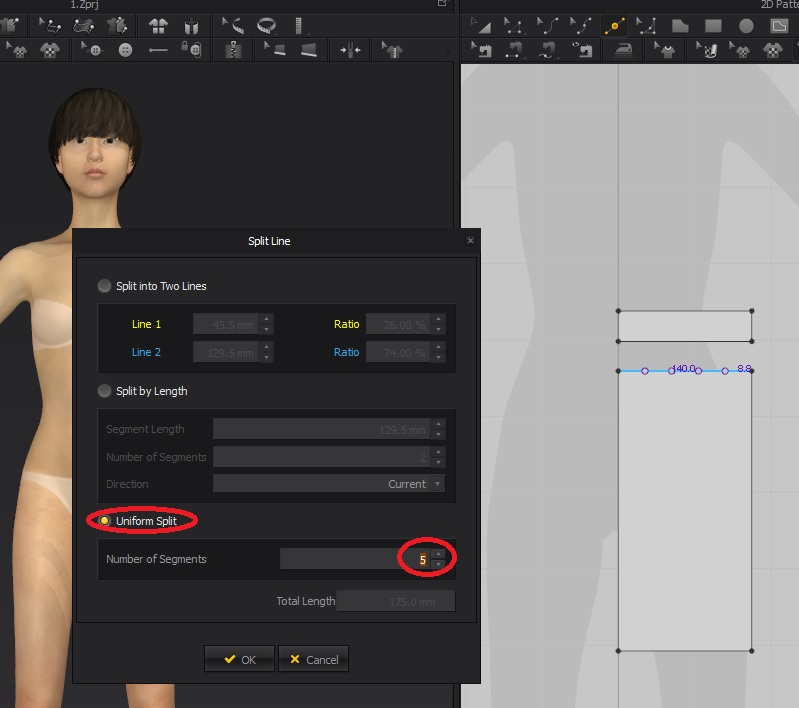
Task: Select the garment measure tool with arrow
Action: [392, 49]
